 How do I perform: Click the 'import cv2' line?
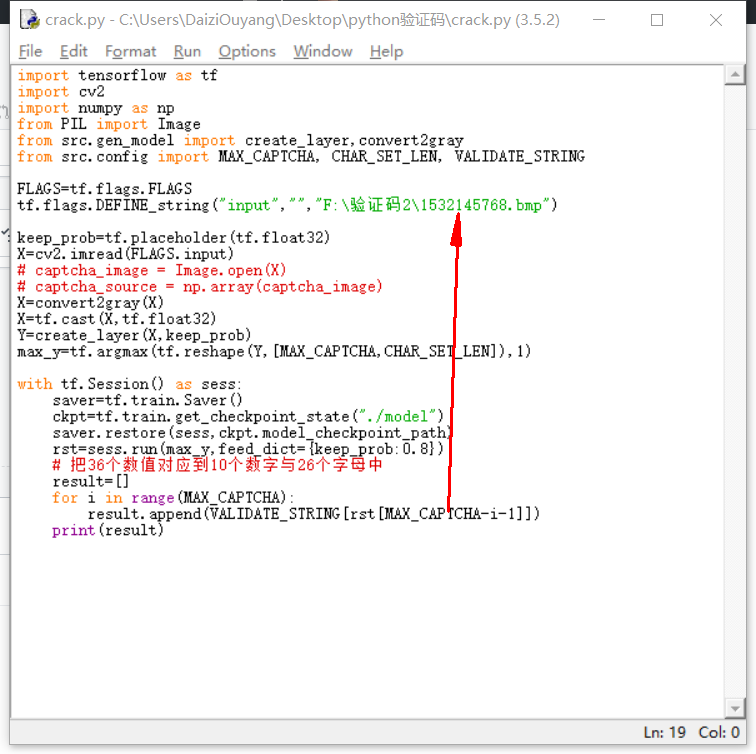[x=61, y=92]
